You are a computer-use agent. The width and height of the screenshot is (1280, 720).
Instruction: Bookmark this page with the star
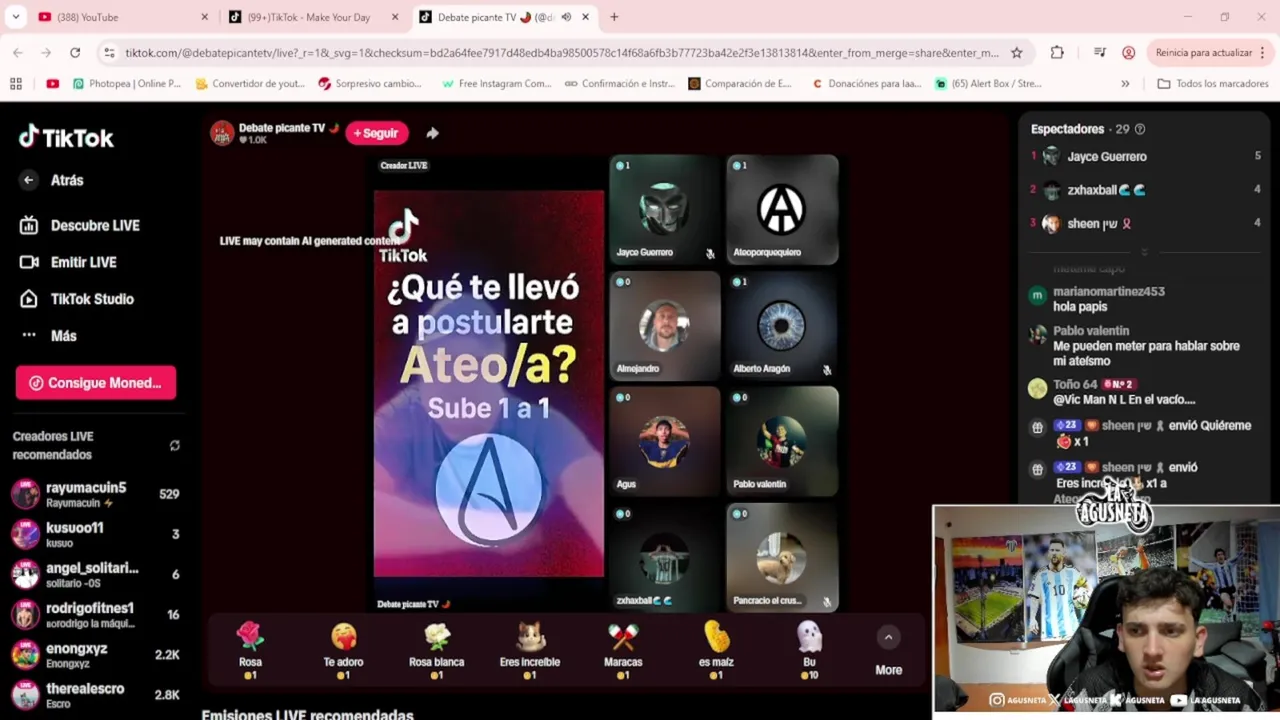[x=1017, y=52]
